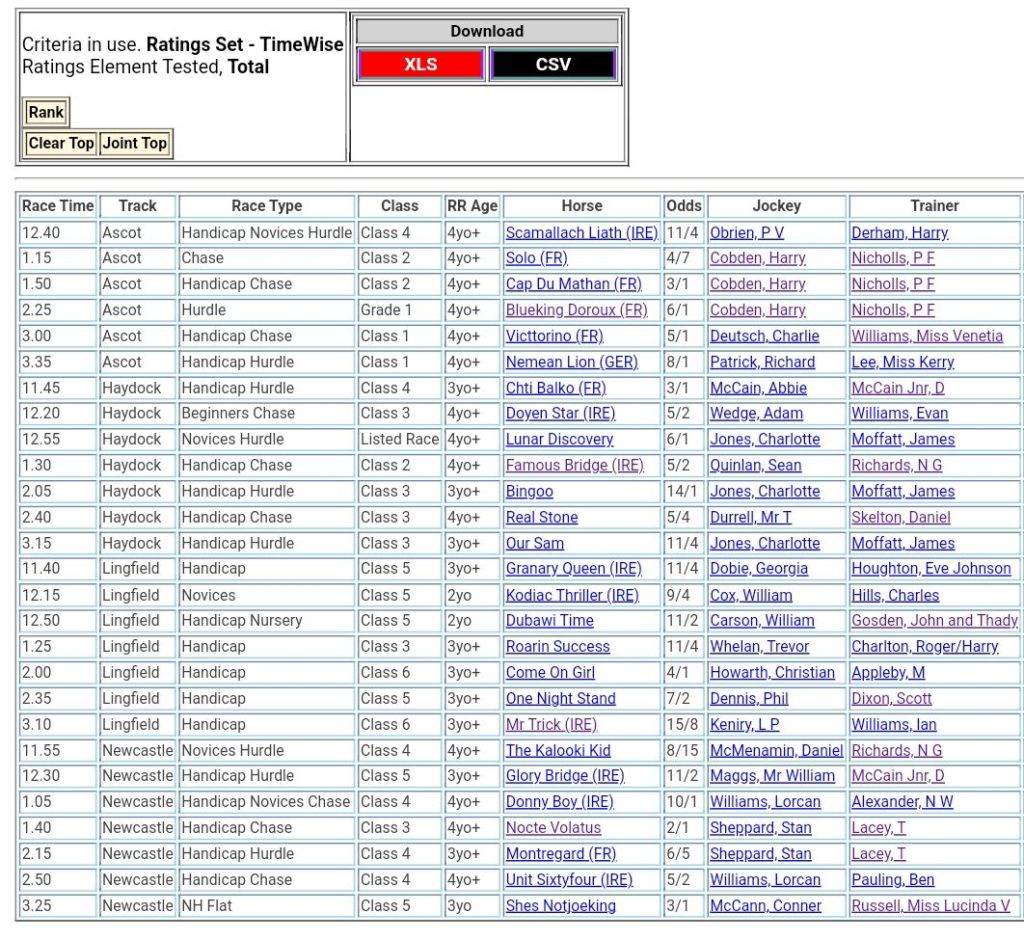Open The Kalooki Kid horse link

[558, 750]
